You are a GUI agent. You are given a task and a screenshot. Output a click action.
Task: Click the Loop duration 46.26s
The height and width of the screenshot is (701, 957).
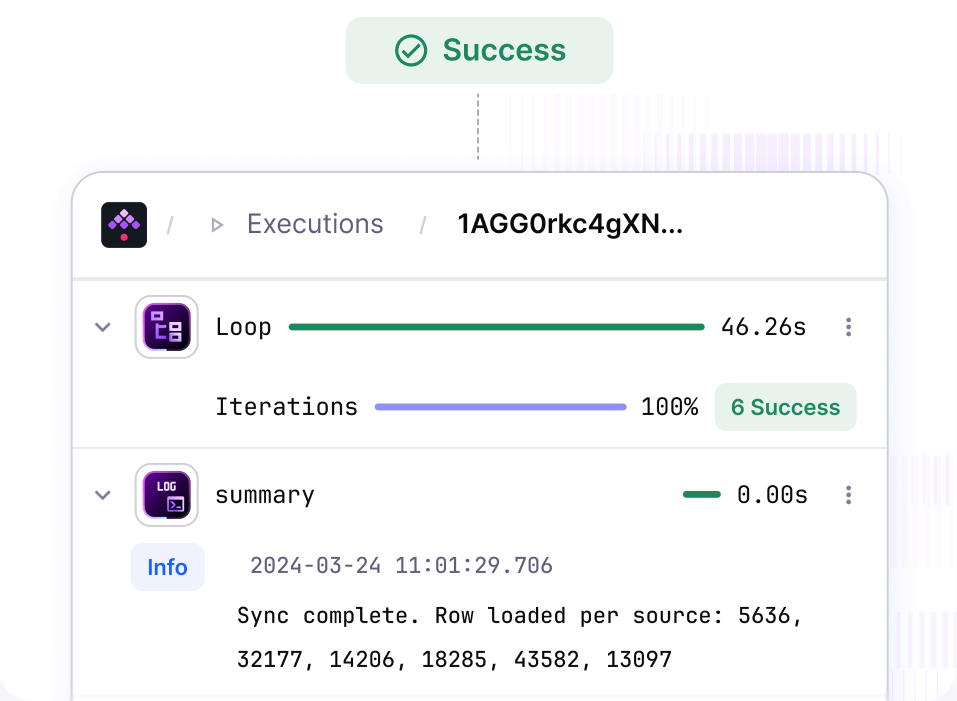(x=764, y=327)
